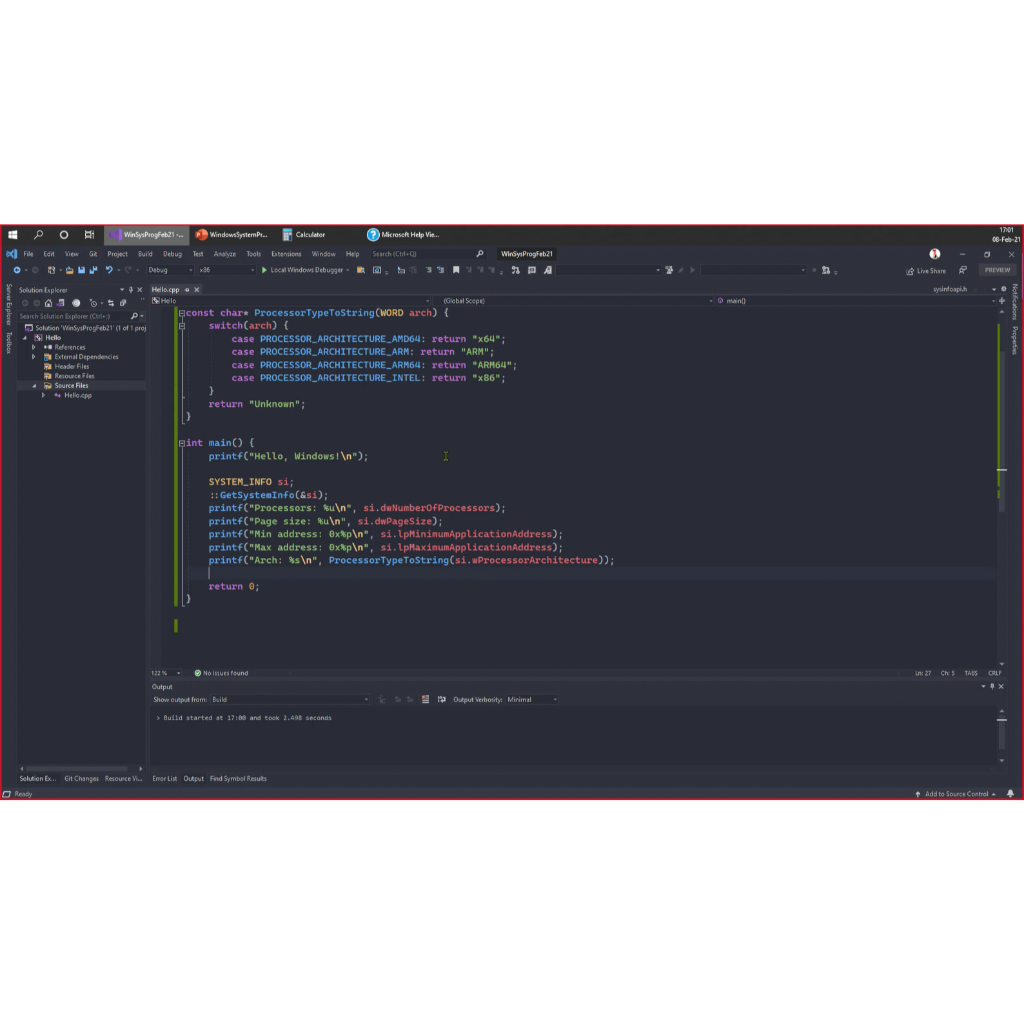Image resolution: width=1024 pixels, height=1024 pixels.
Task: Click the Save All icon in the toolbar
Action: [x=93, y=270]
